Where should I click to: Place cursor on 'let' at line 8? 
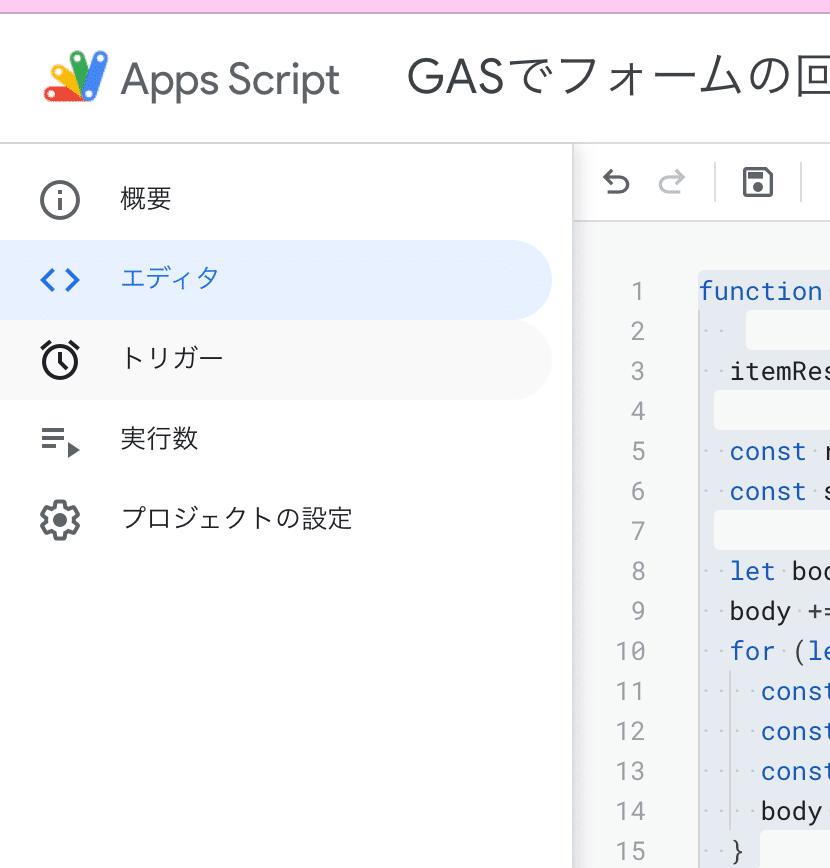click(x=752, y=571)
